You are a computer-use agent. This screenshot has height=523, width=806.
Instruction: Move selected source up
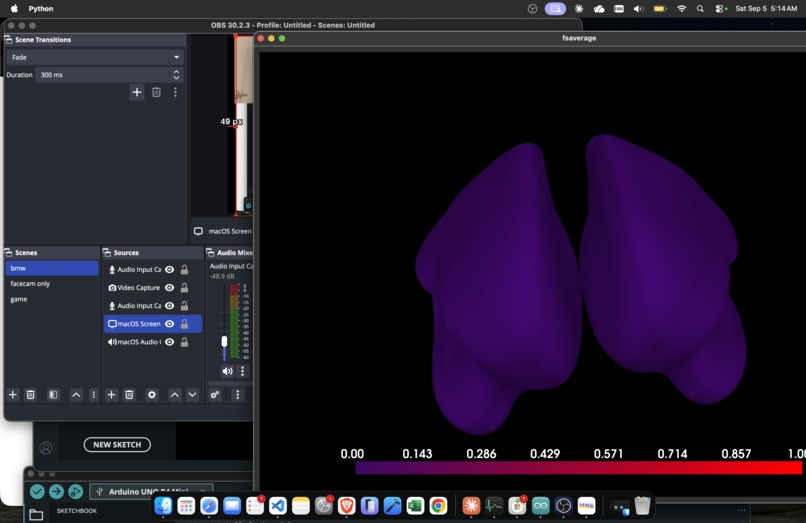point(175,394)
